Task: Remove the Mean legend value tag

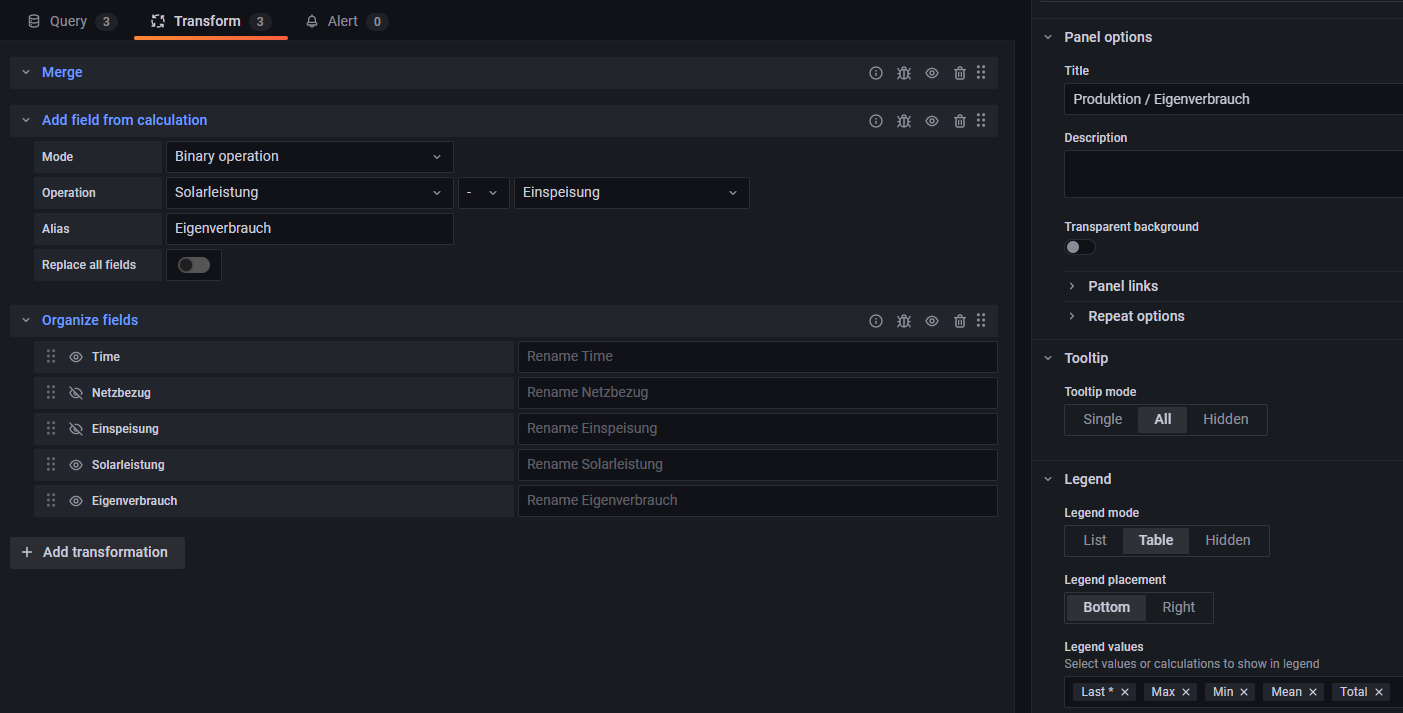Action: 1313,692
